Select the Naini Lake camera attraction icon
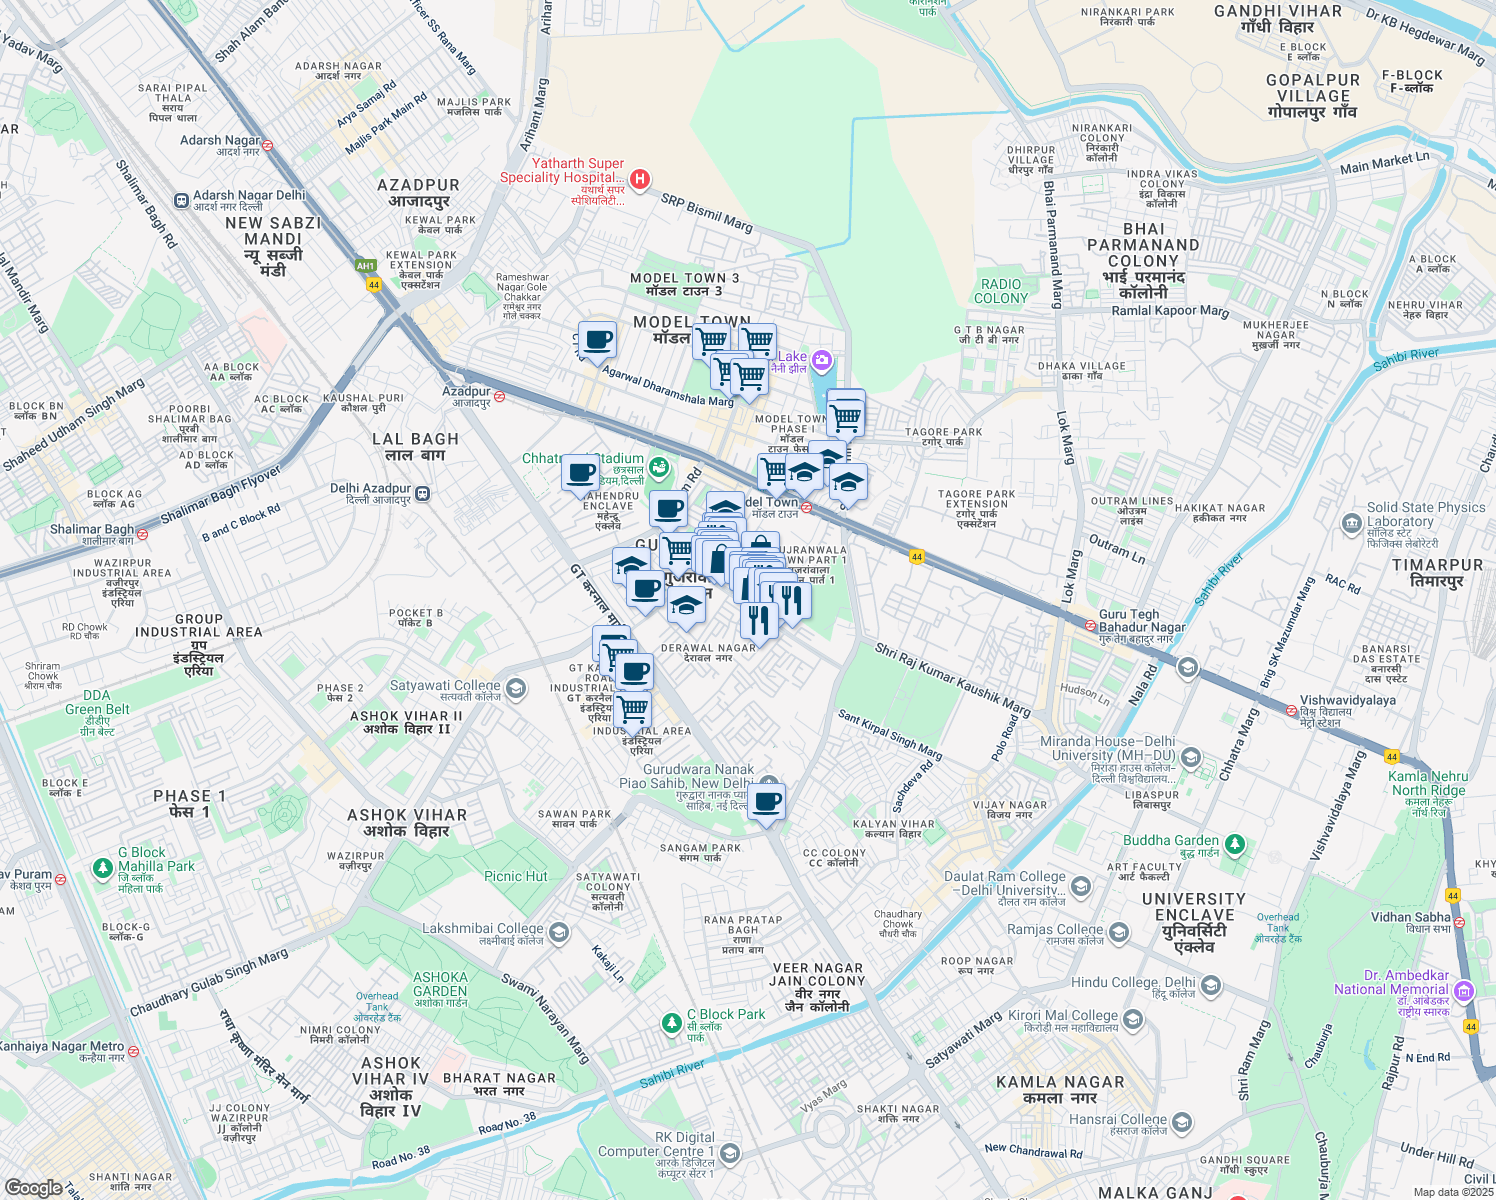Image resolution: width=1496 pixels, height=1200 pixels. point(822,359)
